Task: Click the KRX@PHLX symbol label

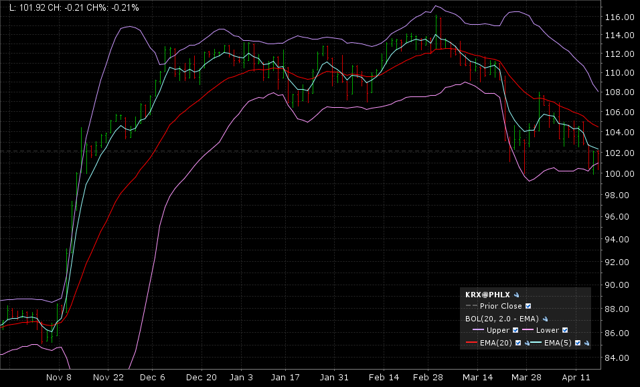Action: 488,295
